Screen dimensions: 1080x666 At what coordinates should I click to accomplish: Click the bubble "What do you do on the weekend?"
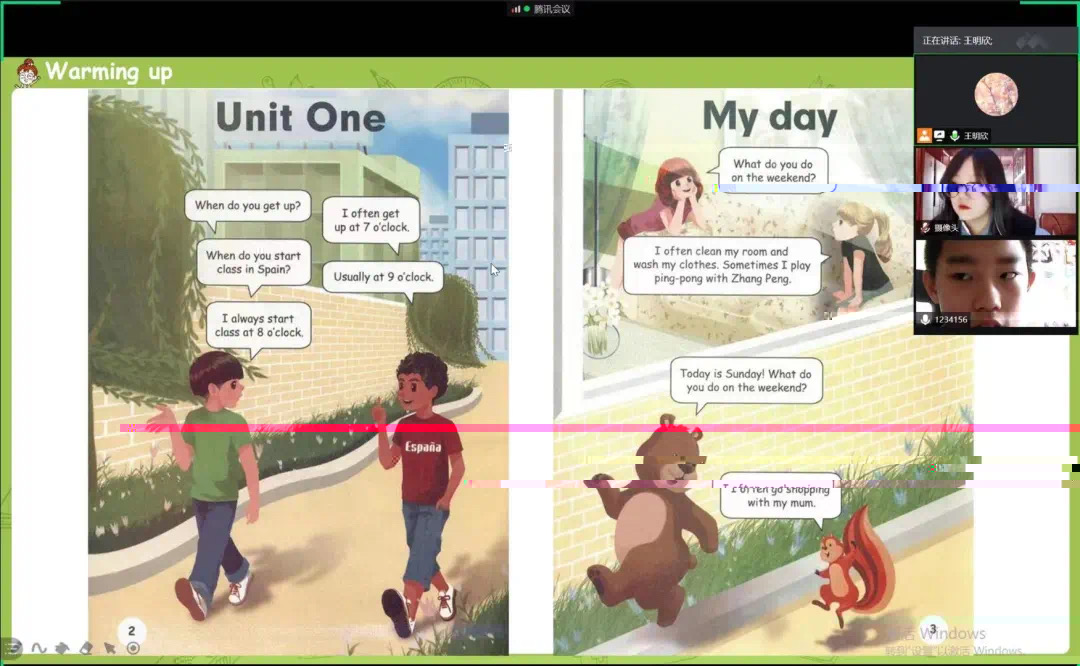[x=773, y=171]
